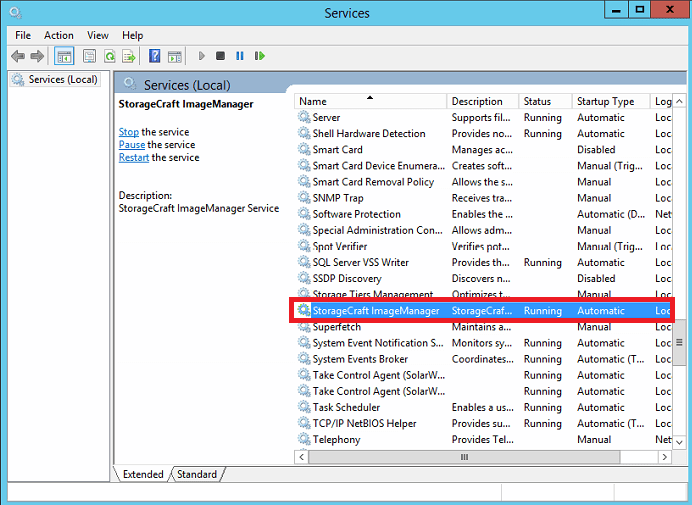Click the Forward arrow toolbar icon
Screen dimensions: 692x505
[37, 56]
